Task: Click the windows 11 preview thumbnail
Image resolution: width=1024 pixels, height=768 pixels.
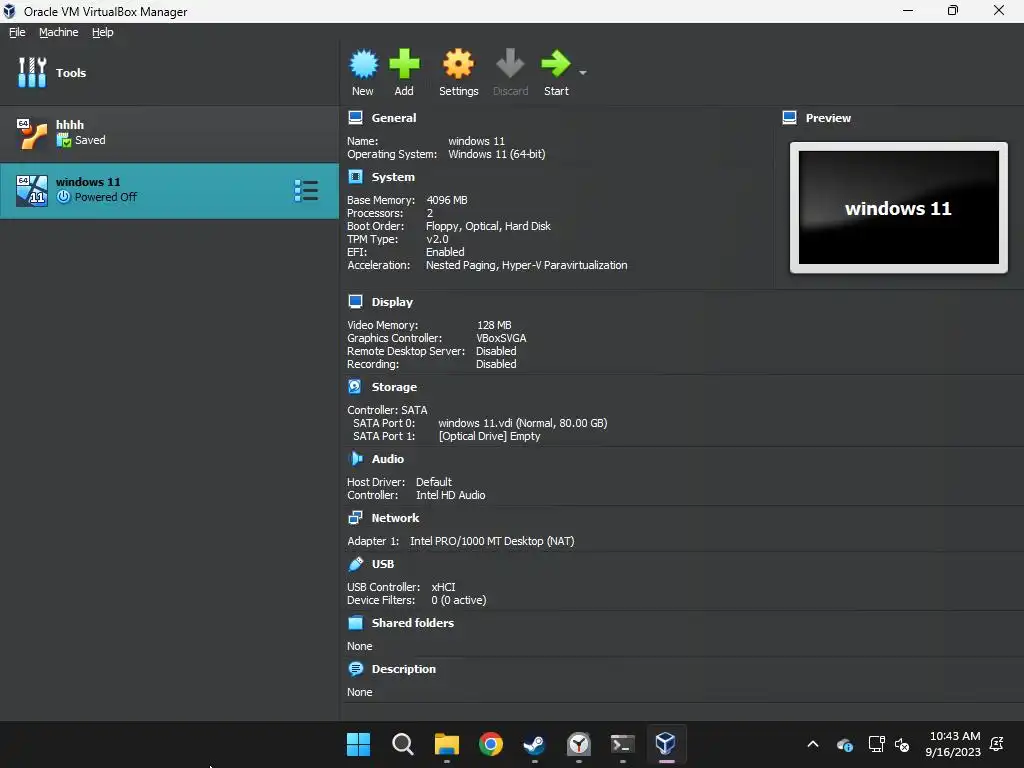Action: tap(899, 208)
